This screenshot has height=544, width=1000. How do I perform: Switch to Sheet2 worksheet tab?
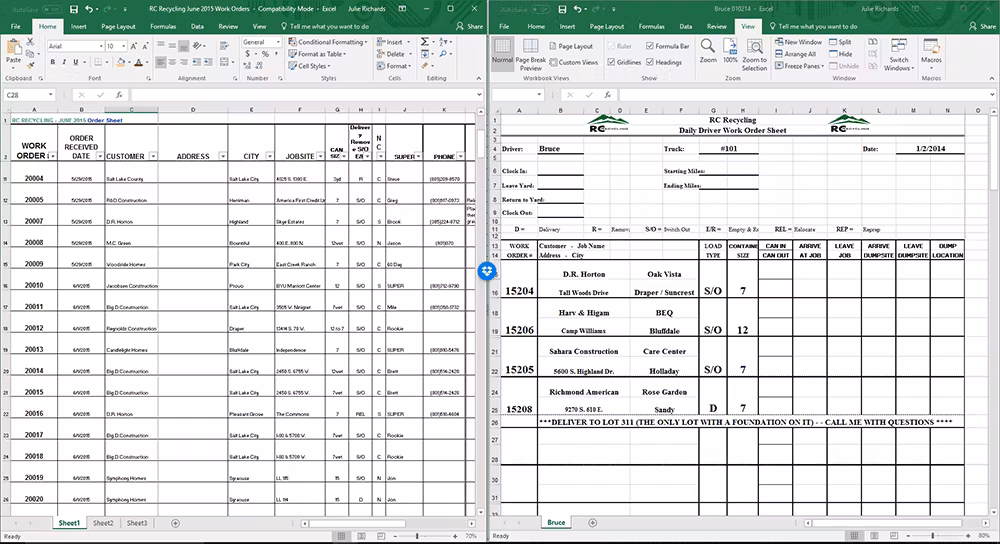(103, 523)
